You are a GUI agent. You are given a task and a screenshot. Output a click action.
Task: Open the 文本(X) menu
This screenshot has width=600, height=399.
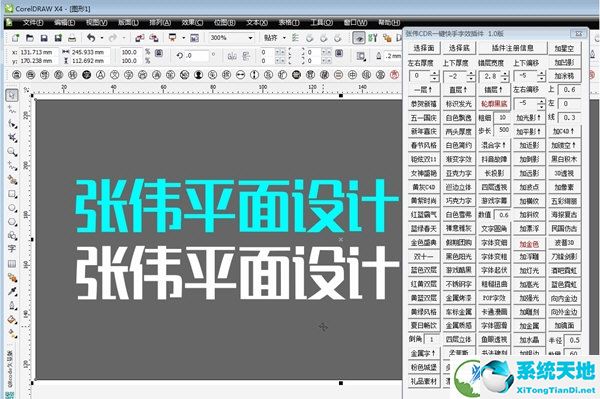pyautogui.click(x=256, y=23)
